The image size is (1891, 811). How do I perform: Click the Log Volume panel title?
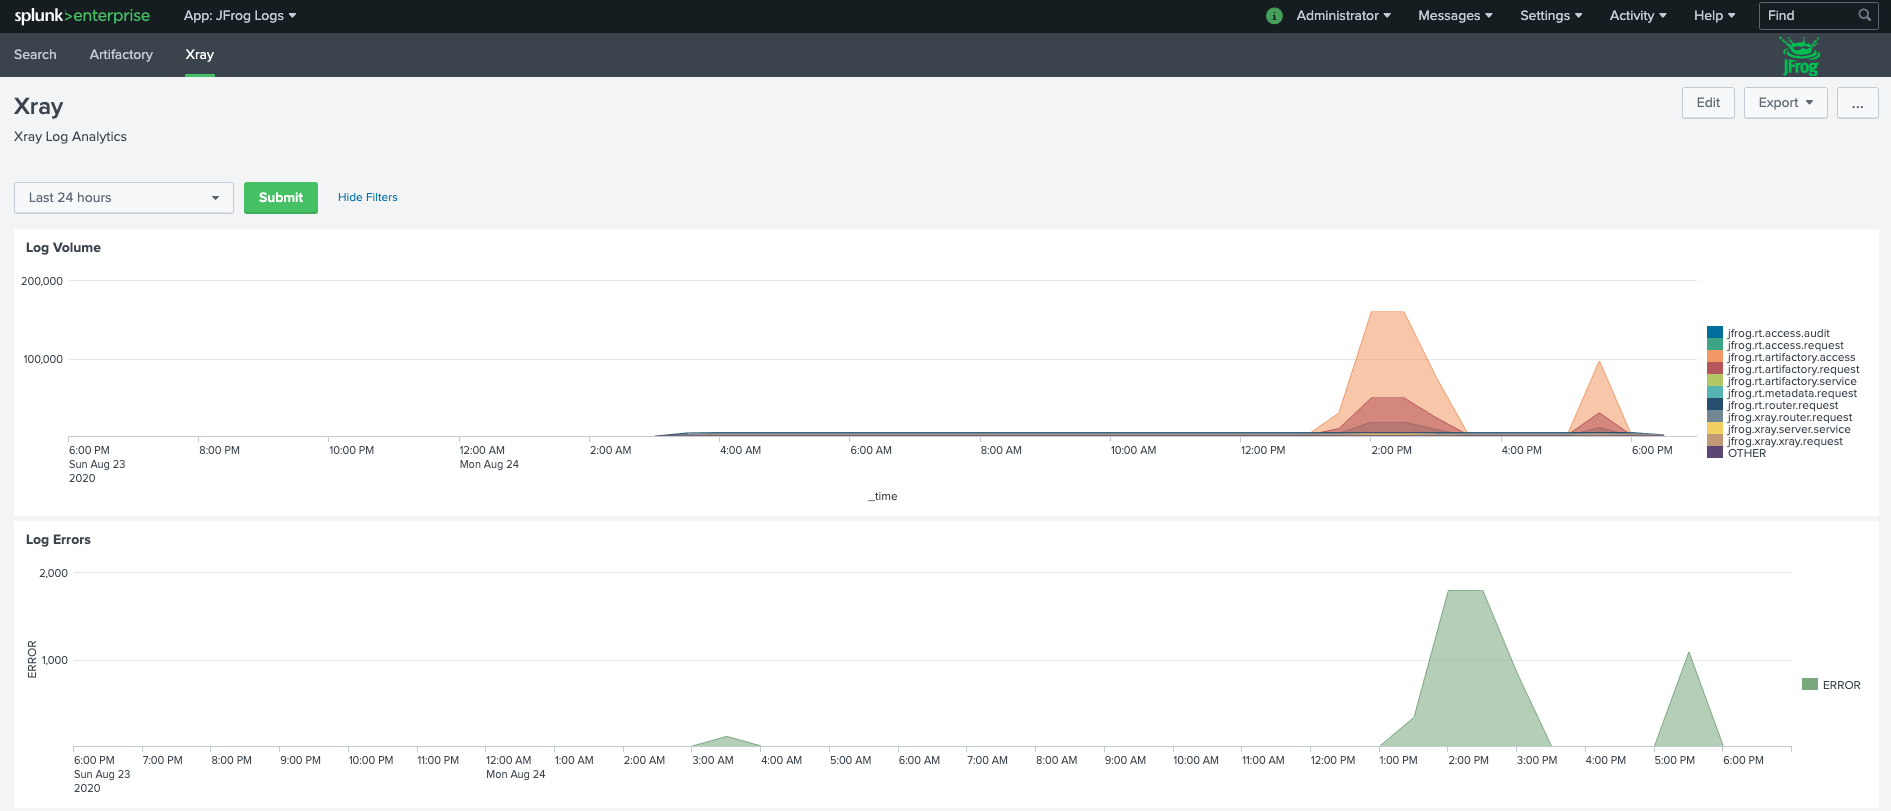pos(63,248)
